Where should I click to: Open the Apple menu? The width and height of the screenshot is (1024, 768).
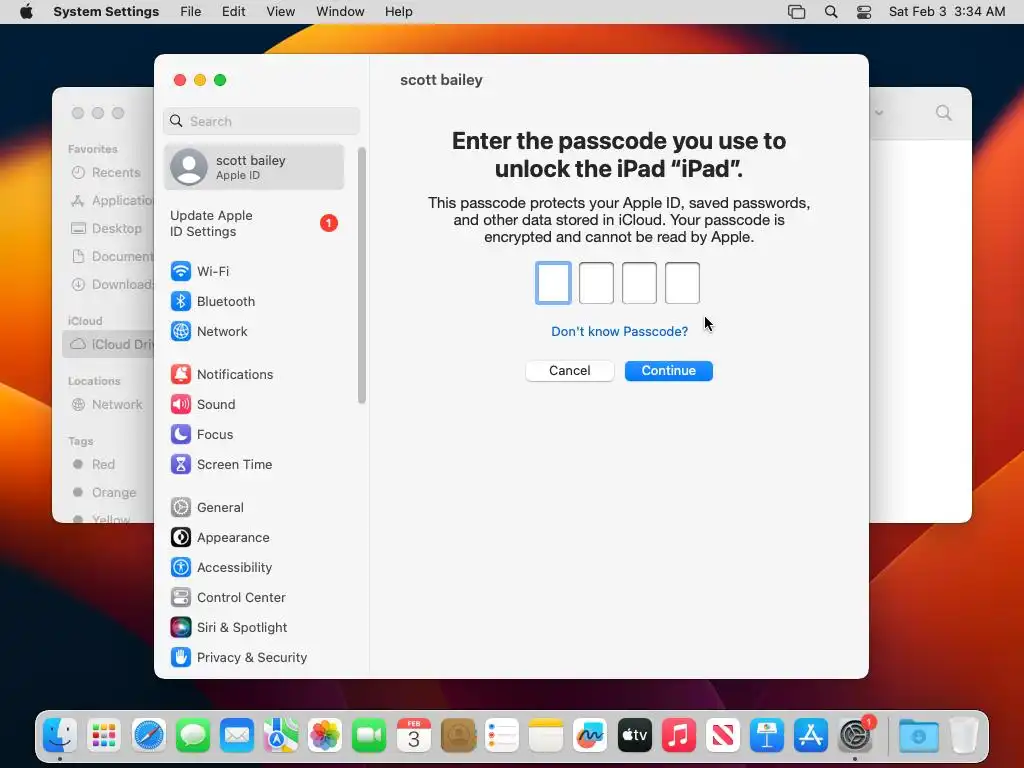26,12
